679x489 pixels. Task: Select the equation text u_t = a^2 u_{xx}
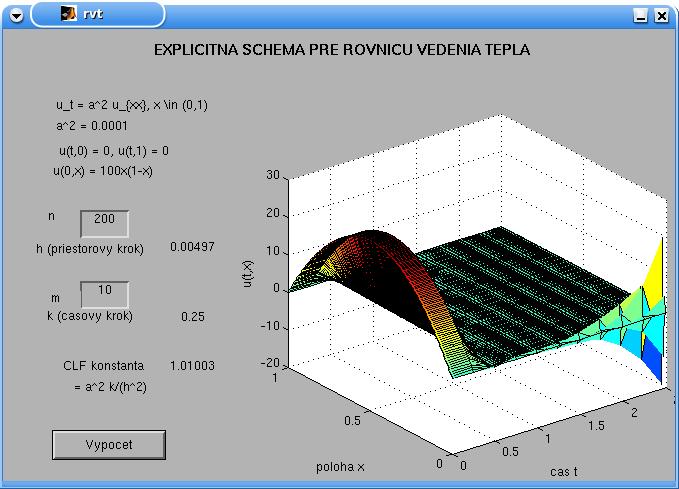pos(102,105)
